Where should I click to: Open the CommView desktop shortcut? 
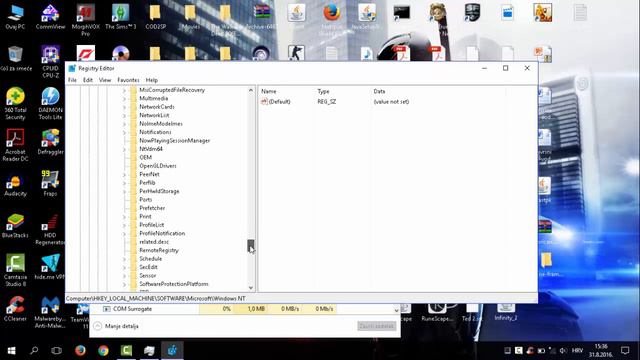point(50,17)
